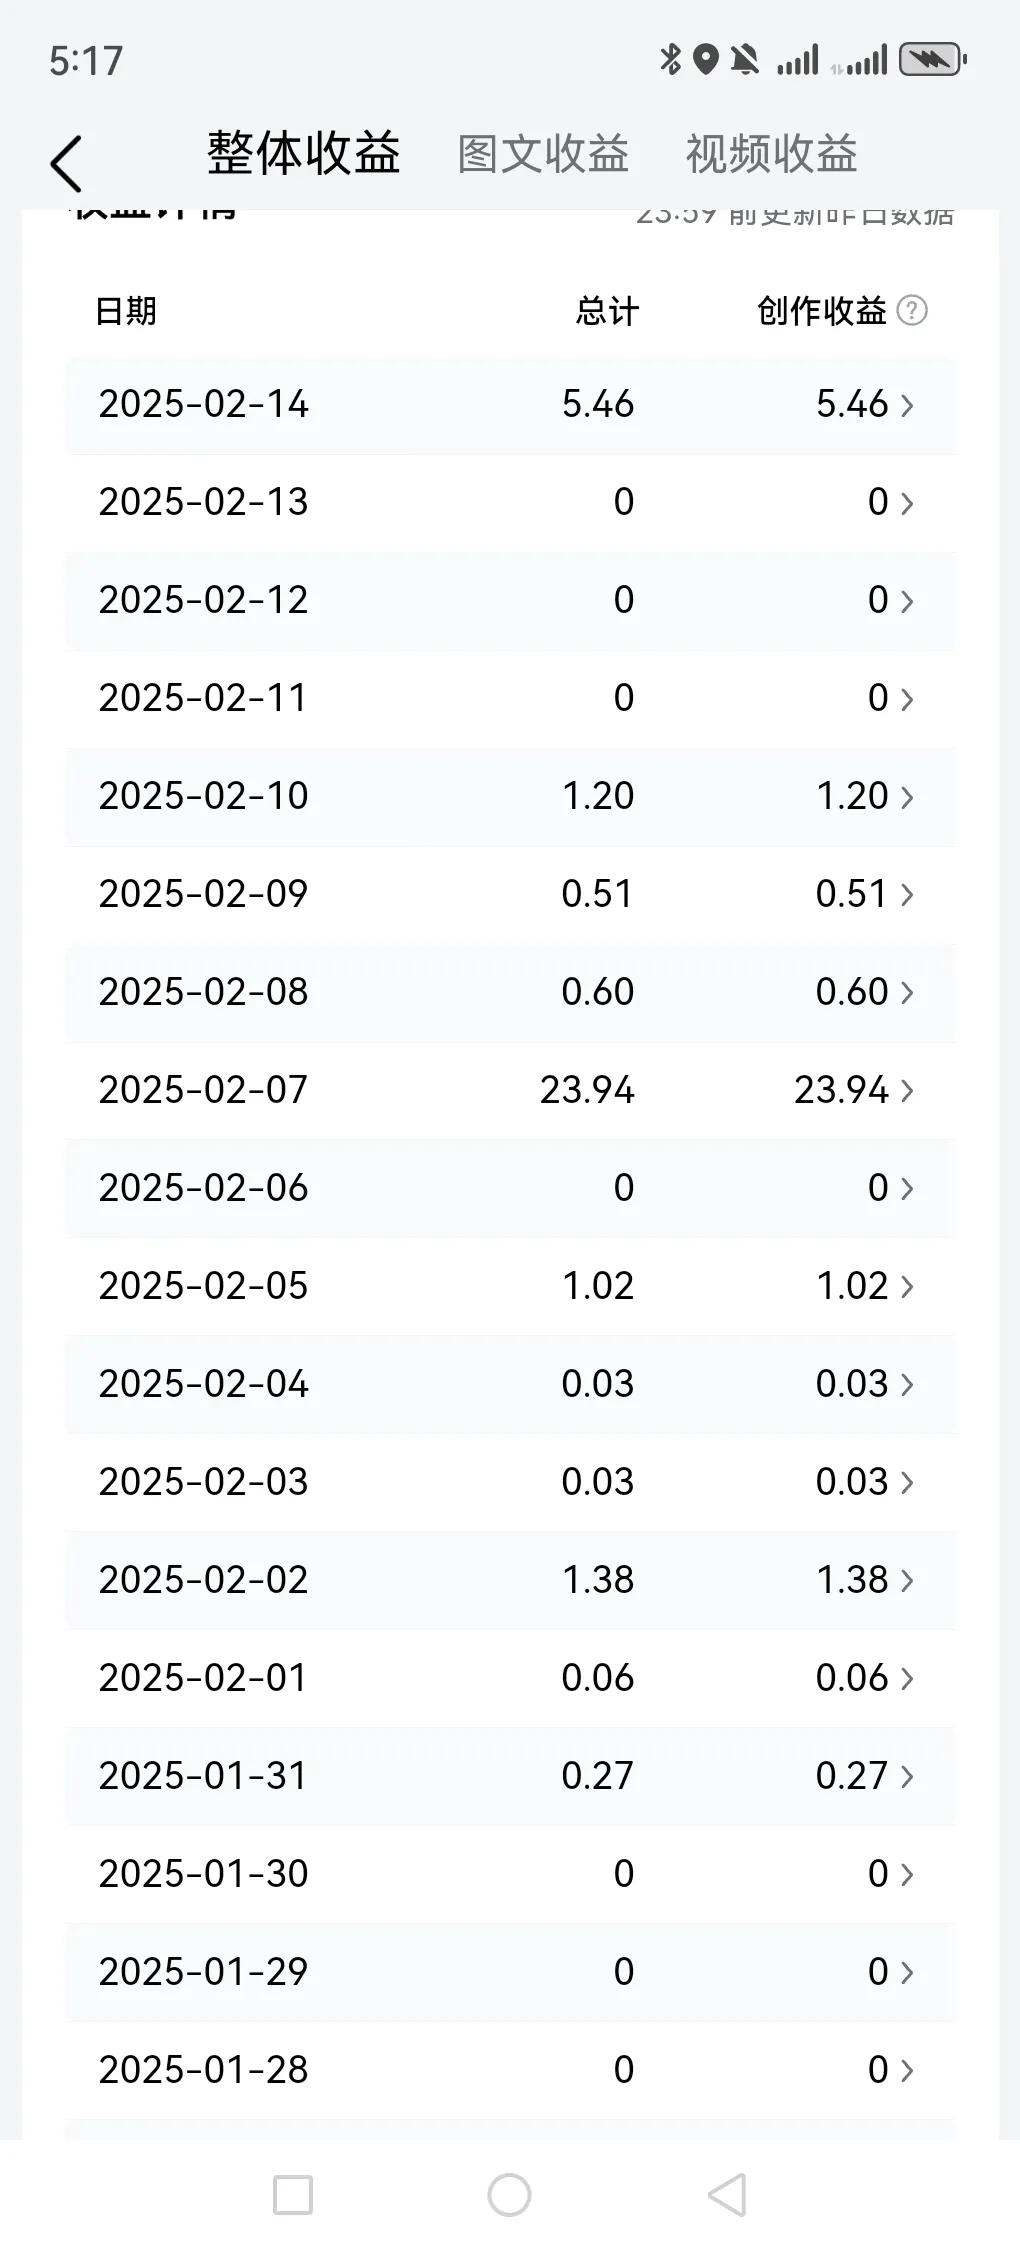Tap the muted bell status icon
The width and height of the screenshot is (1020, 2250).
(745, 60)
